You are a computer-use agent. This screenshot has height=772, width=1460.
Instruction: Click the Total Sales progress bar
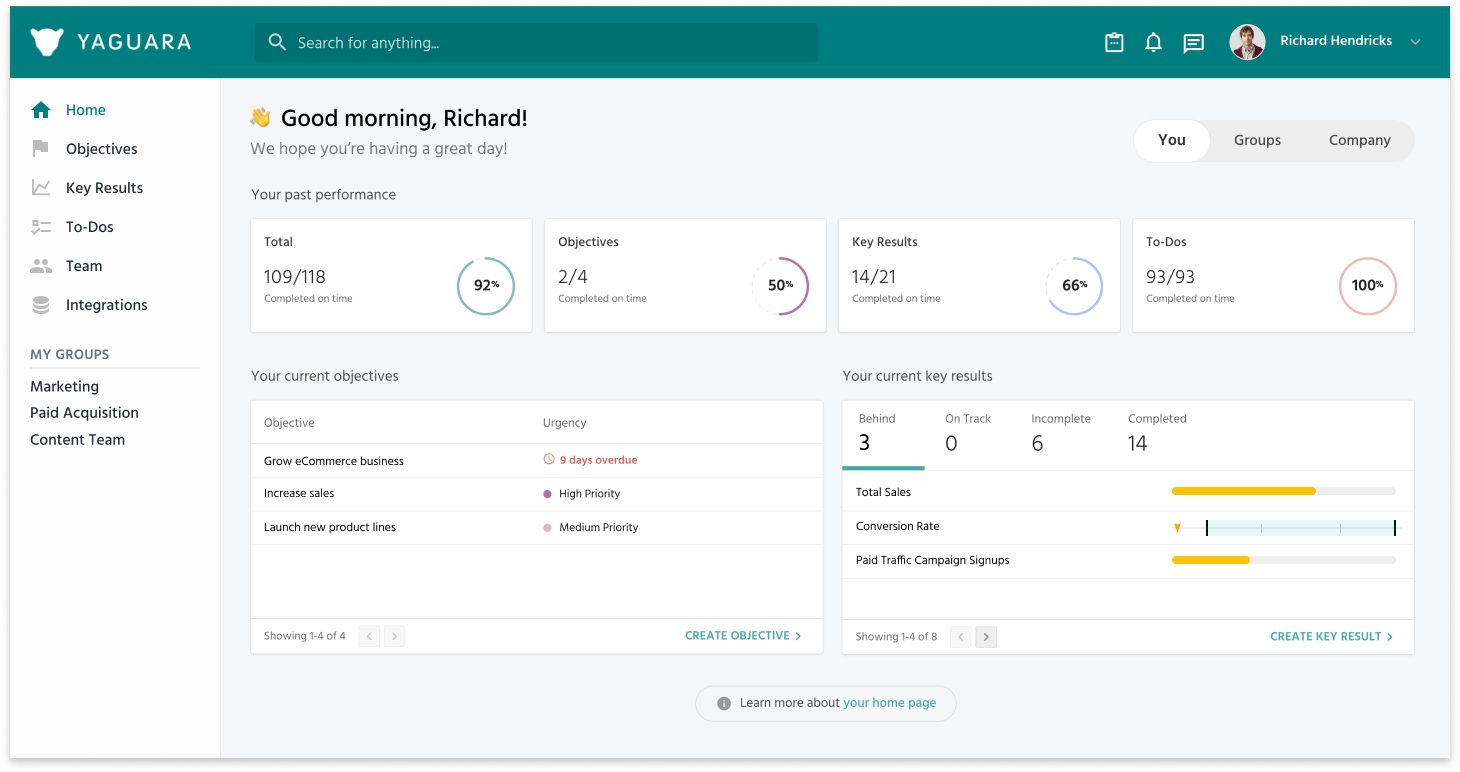pos(1283,492)
